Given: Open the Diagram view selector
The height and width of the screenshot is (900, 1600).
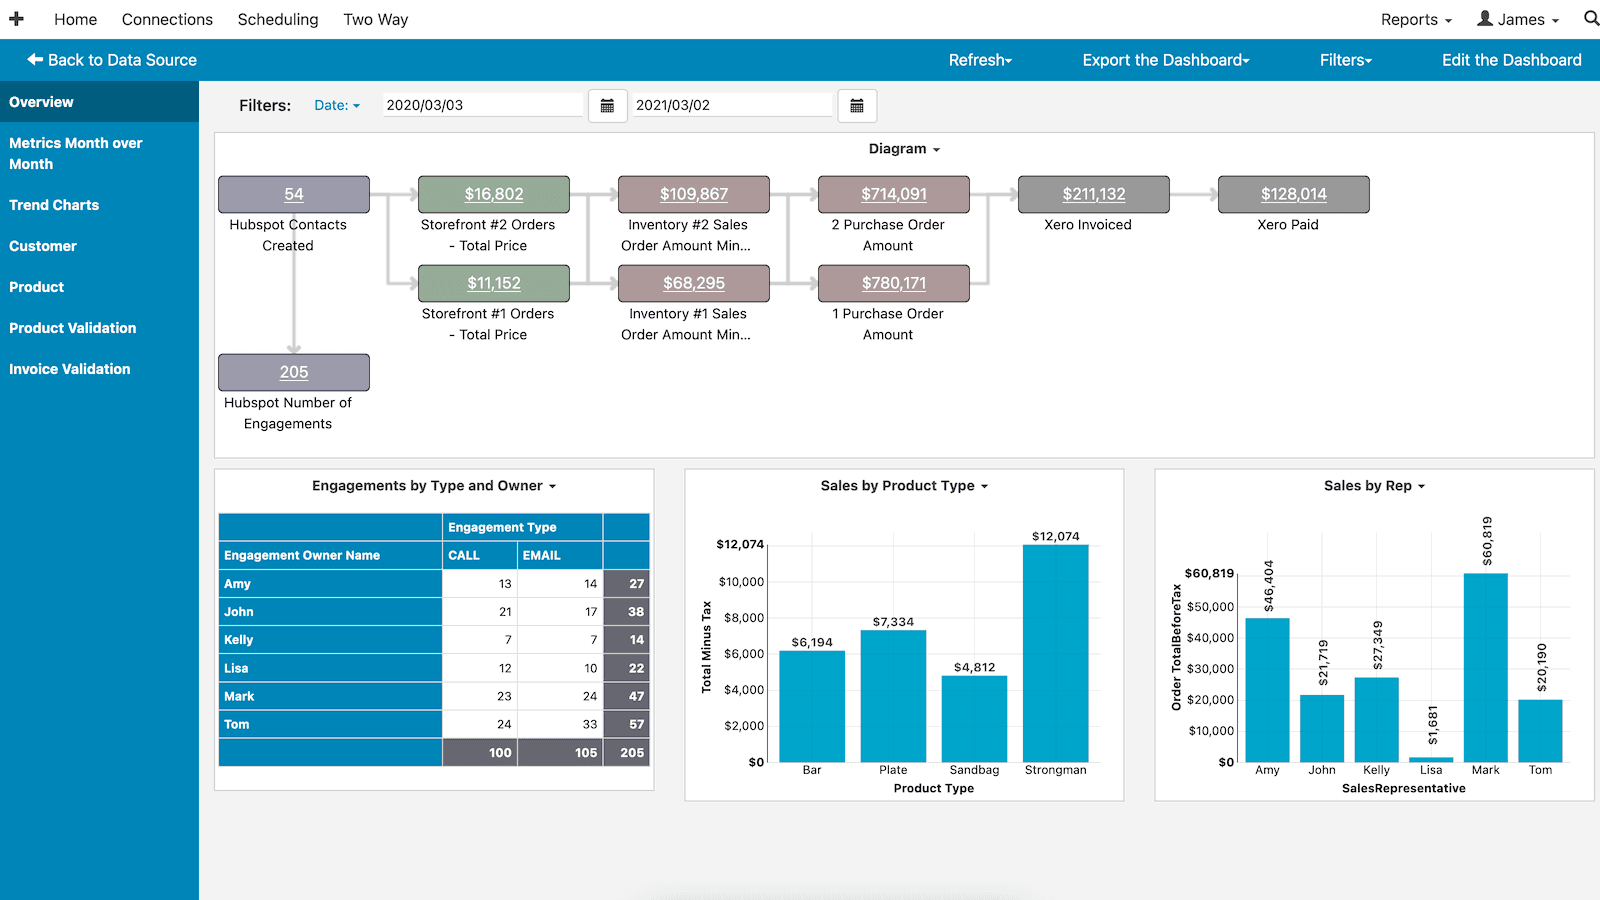Looking at the screenshot, I should click(x=903, y=148).
